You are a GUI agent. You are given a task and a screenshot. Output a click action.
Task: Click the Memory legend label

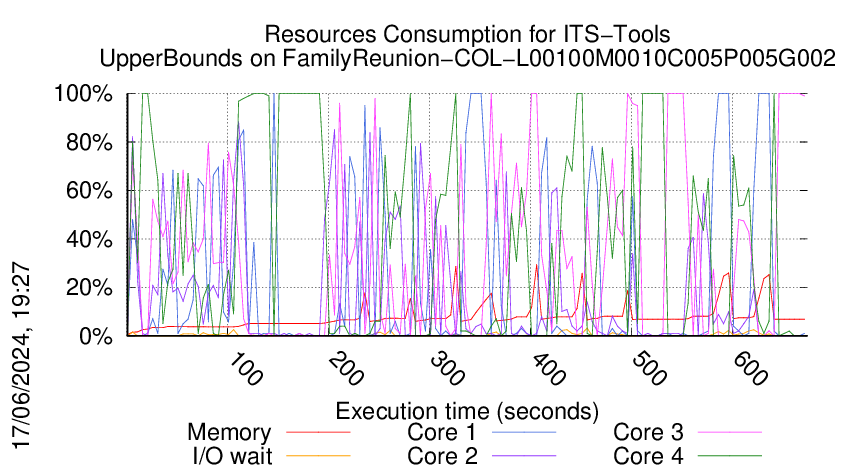tap(229, 433)
